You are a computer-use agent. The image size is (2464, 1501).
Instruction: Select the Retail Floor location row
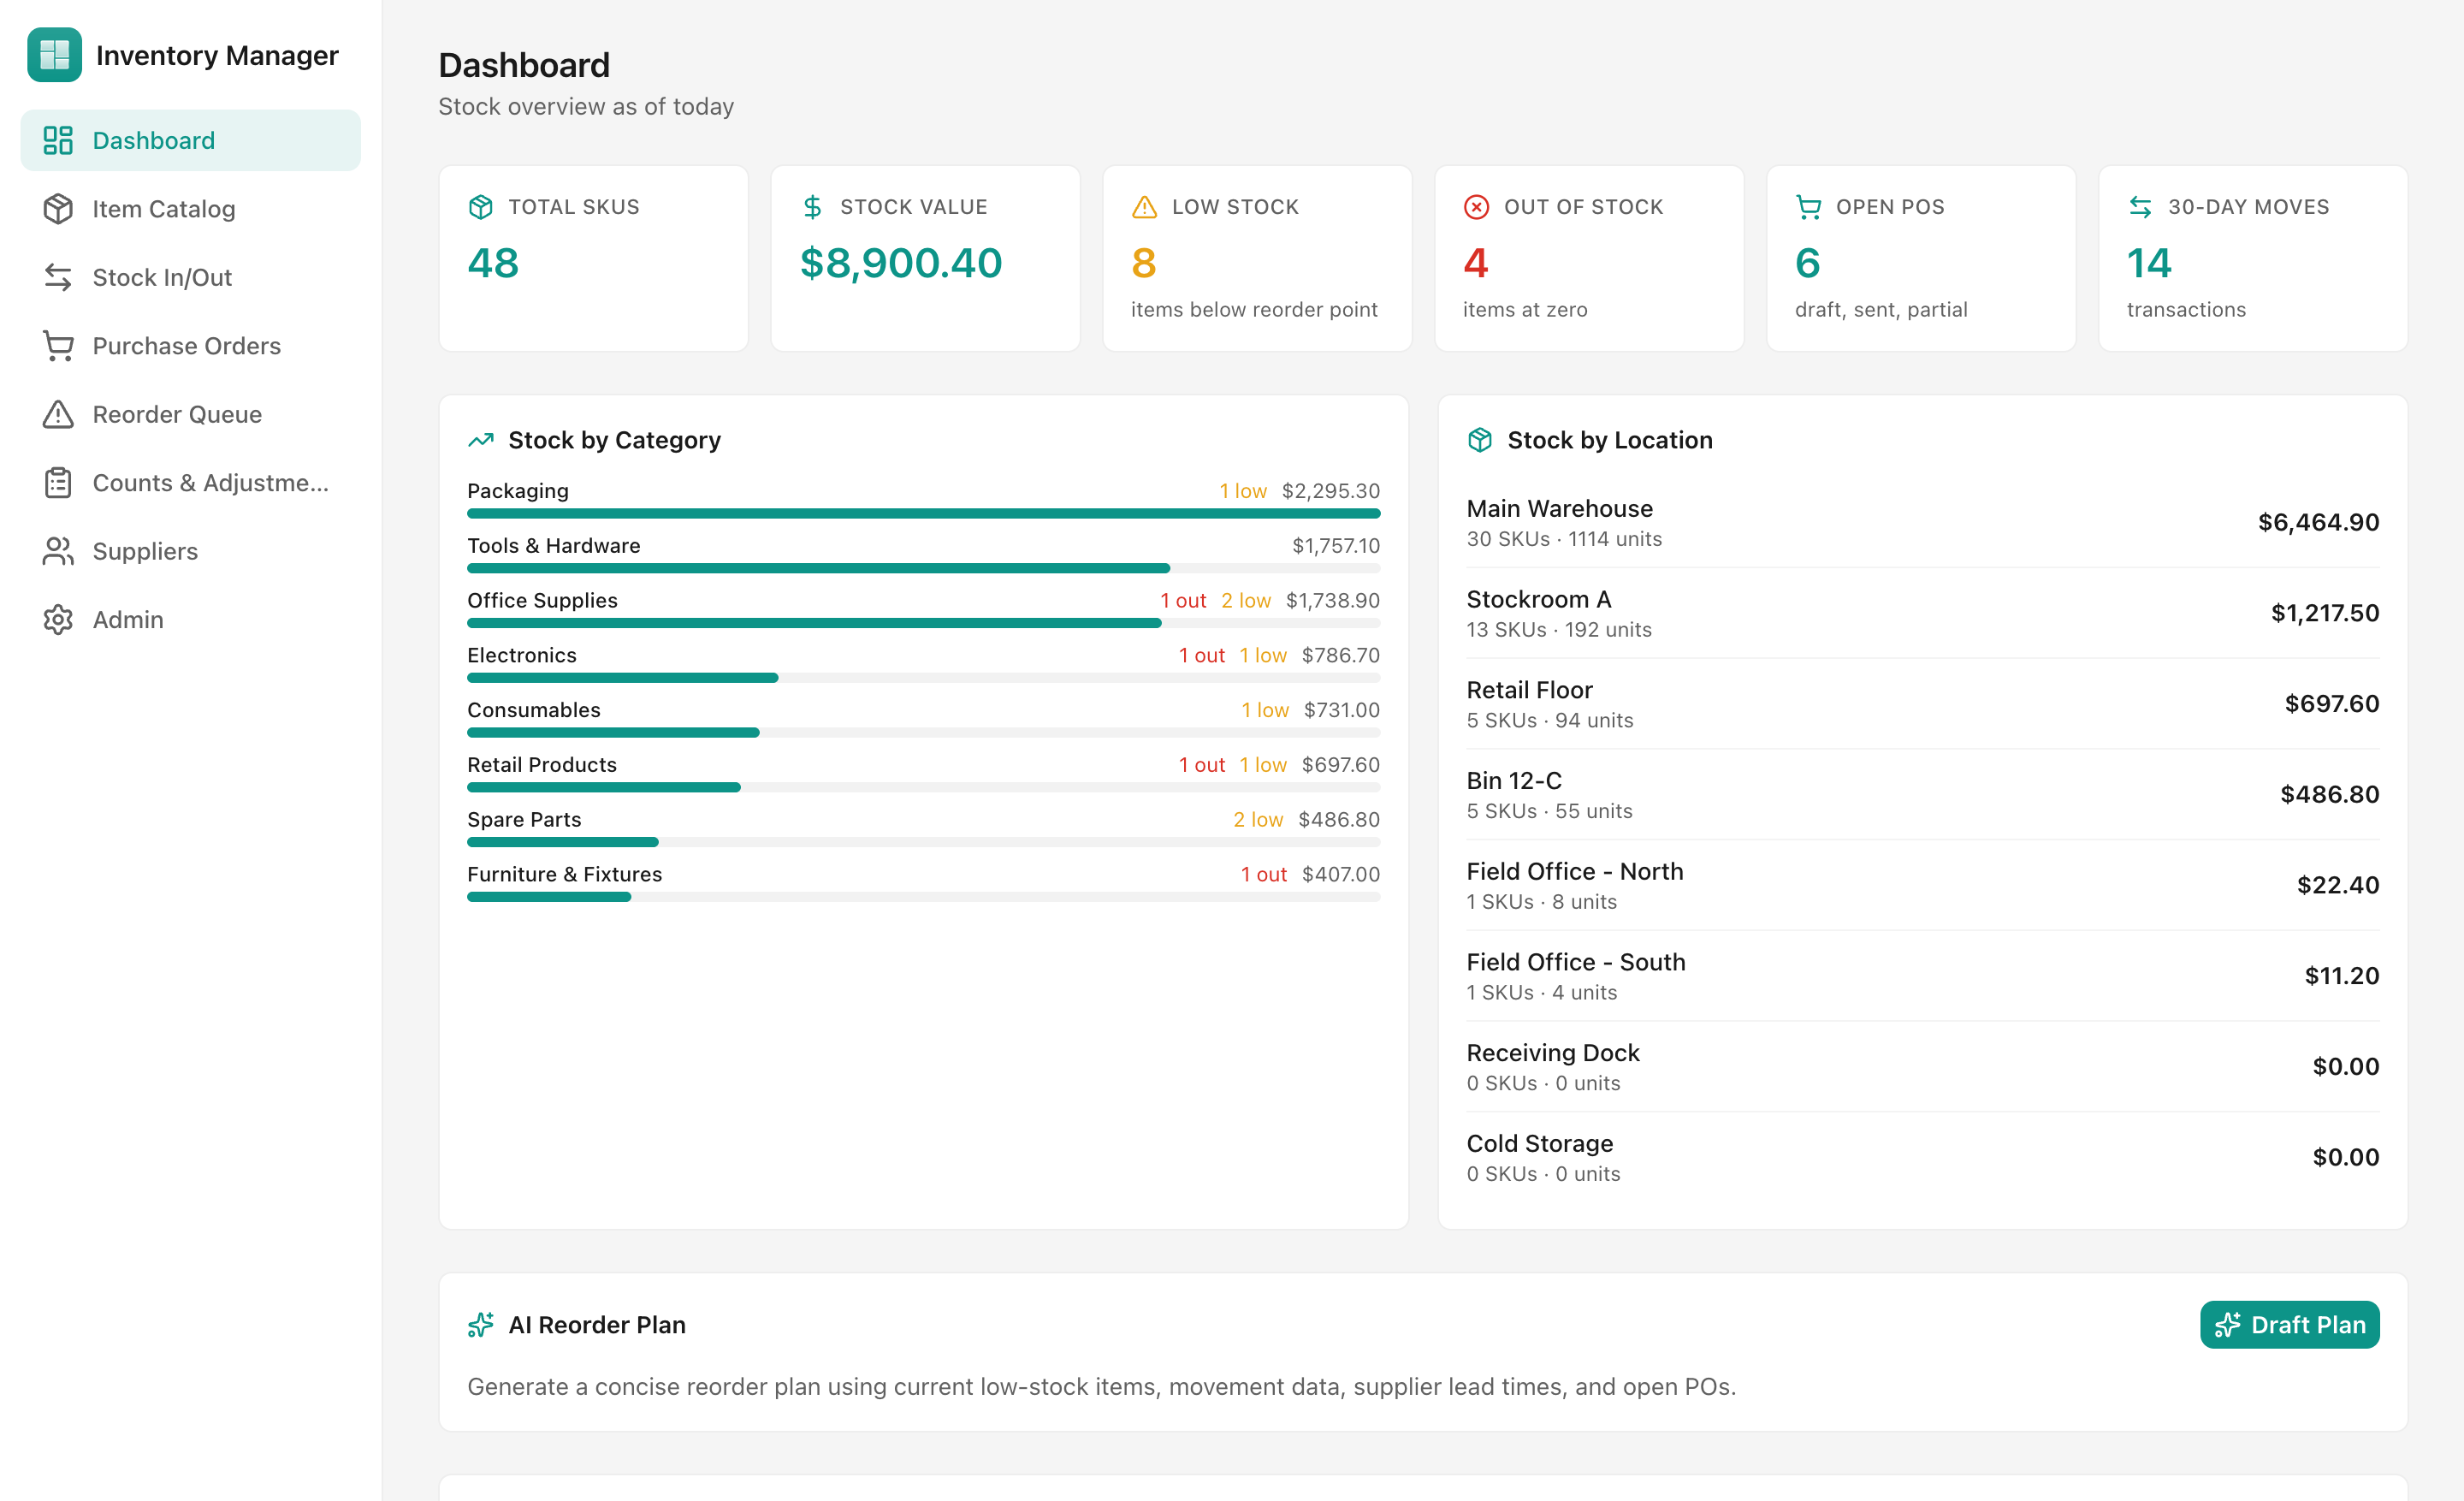coord(1923,704)
